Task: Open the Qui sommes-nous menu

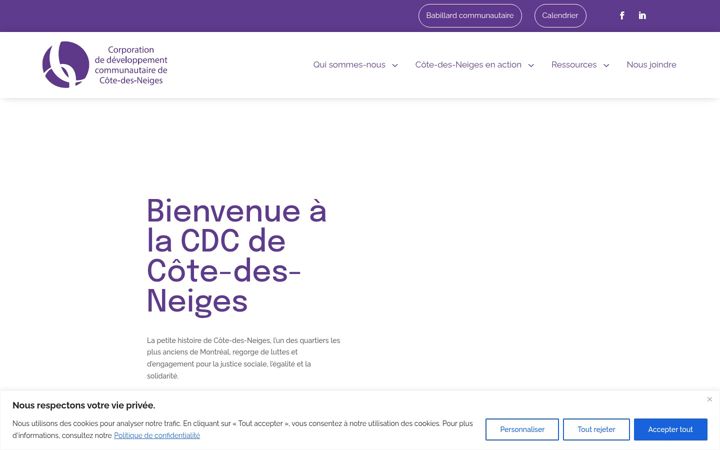Action: click(349, 65)
